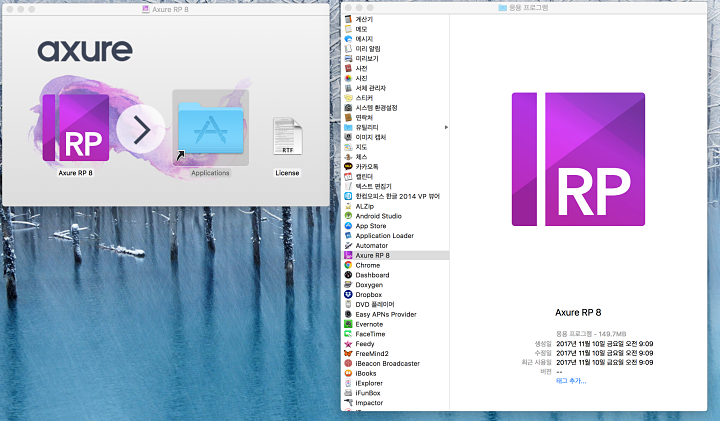Select the Automator app icon
The image size is (720, 421).
click(x=348, y=246)
